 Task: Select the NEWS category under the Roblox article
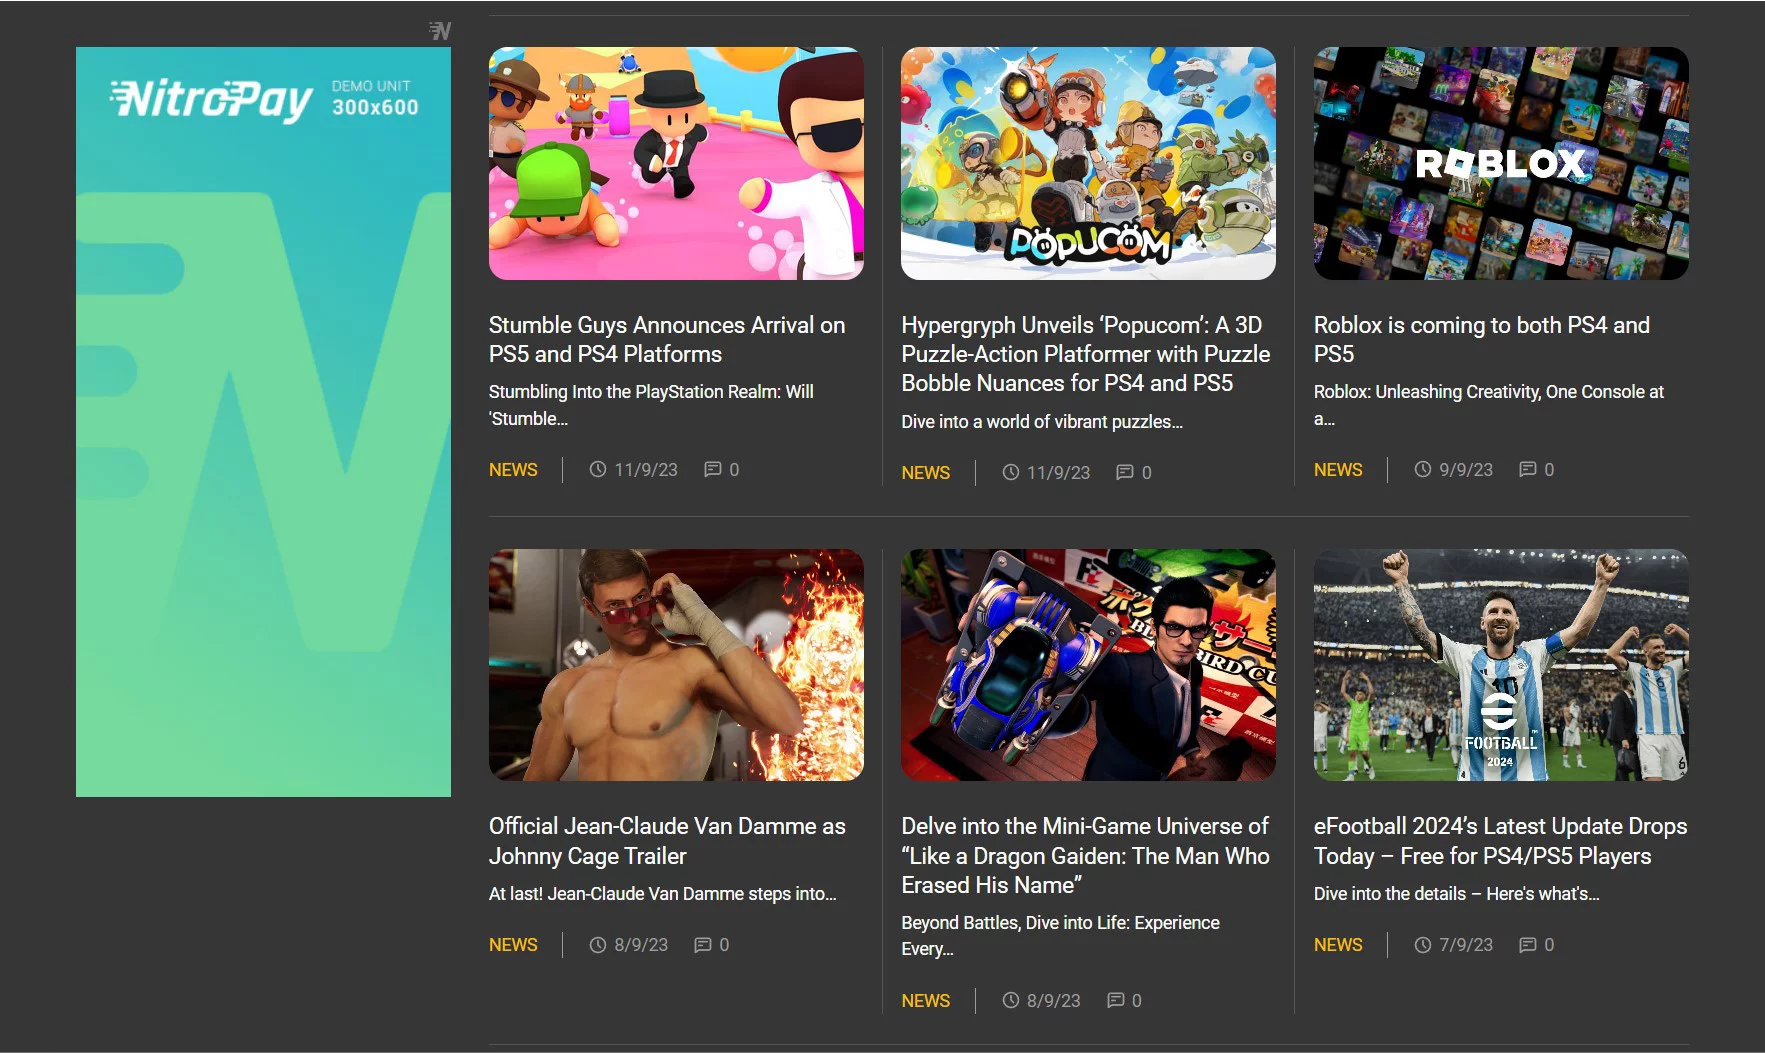1338,469
